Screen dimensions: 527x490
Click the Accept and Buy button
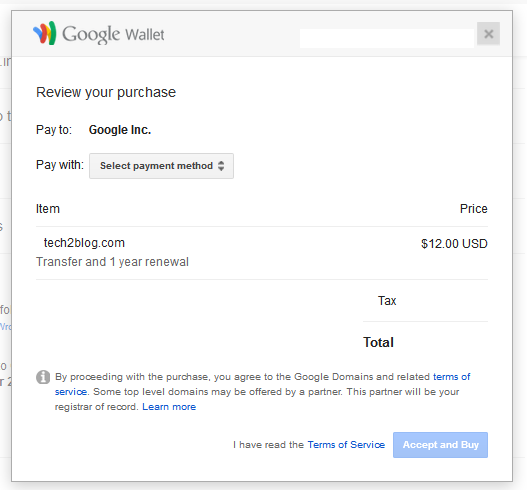pos(440,445)
